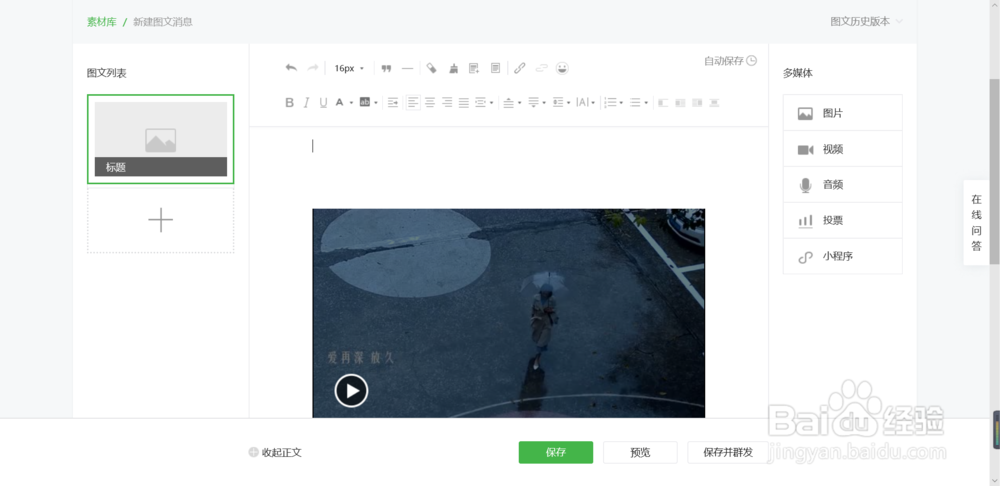Insert 小程序 from multimedia panel
This screenshot has height=486, width=1000.
click(842, 256)
